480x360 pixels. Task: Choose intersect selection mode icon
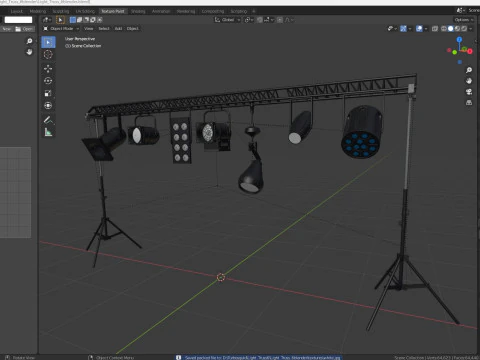[x=100, y=20]
